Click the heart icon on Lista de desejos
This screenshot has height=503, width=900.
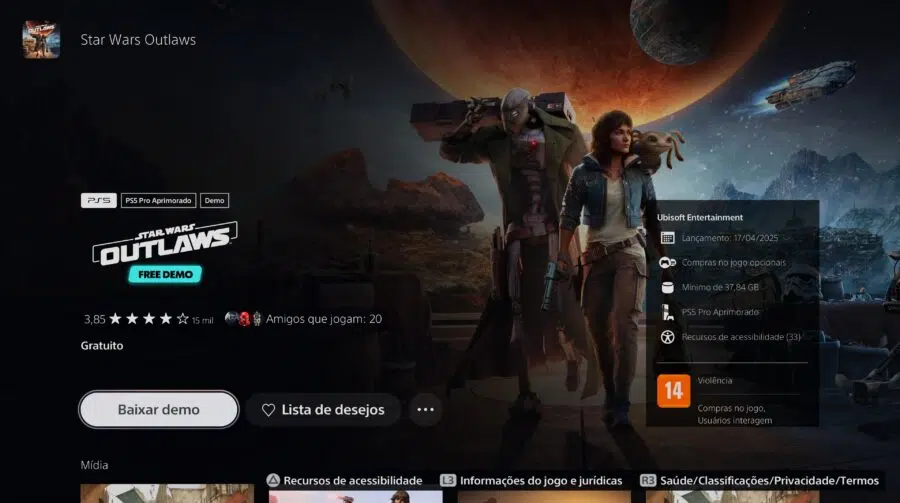(268, 410)
